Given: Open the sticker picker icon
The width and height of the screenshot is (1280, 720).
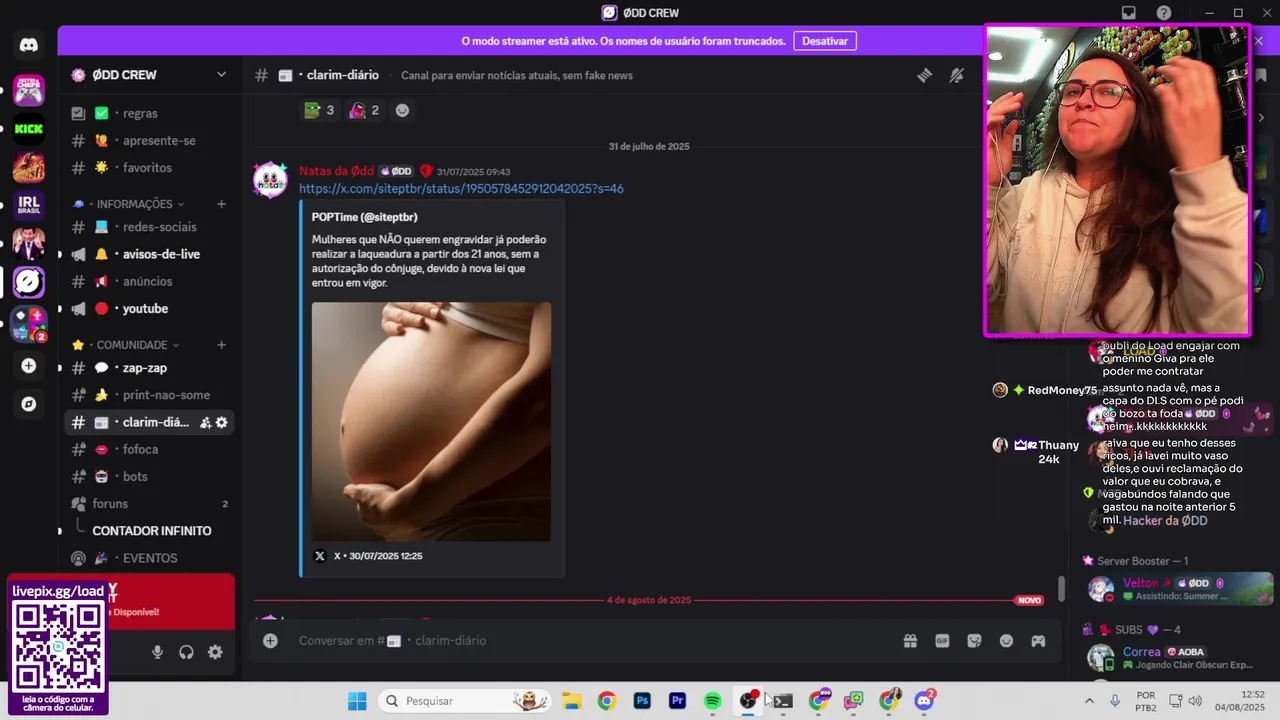Looking at the screenshot, I should click(x=974, y=641).
